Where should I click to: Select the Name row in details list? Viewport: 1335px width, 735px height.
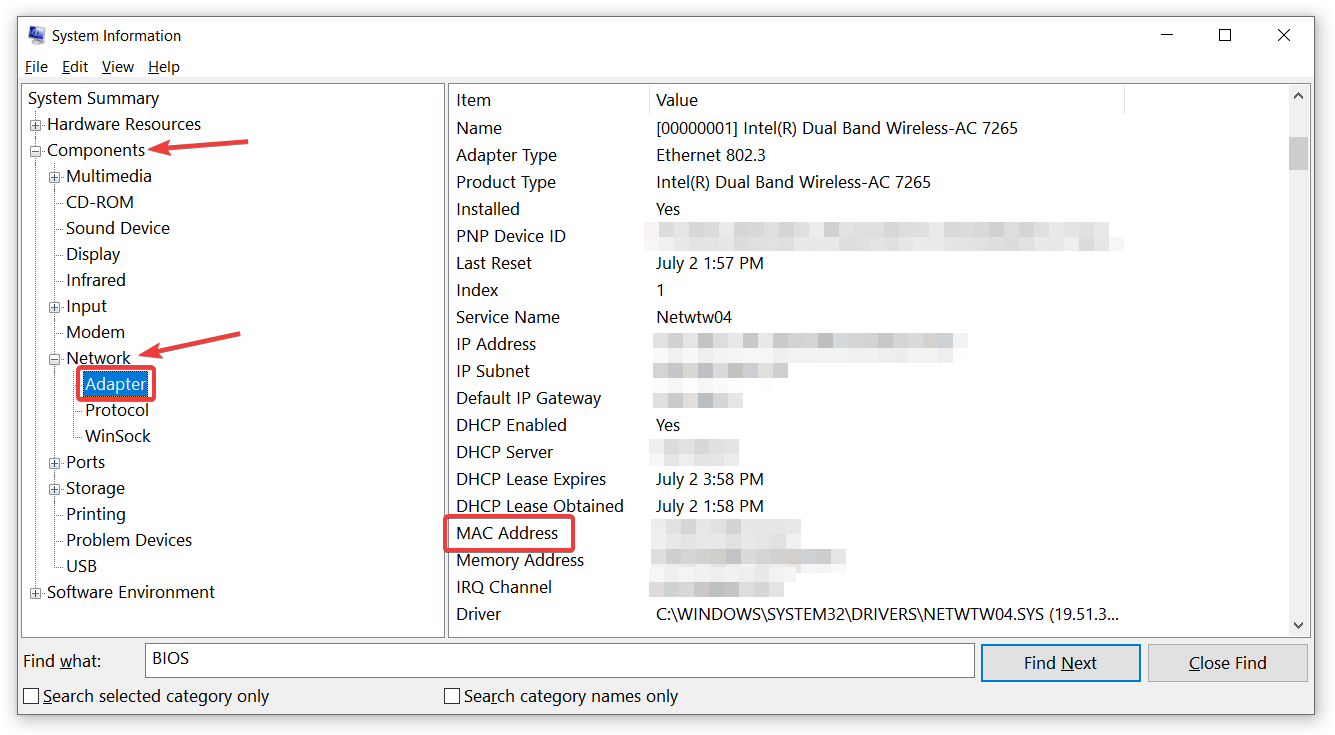click(868, 128)
